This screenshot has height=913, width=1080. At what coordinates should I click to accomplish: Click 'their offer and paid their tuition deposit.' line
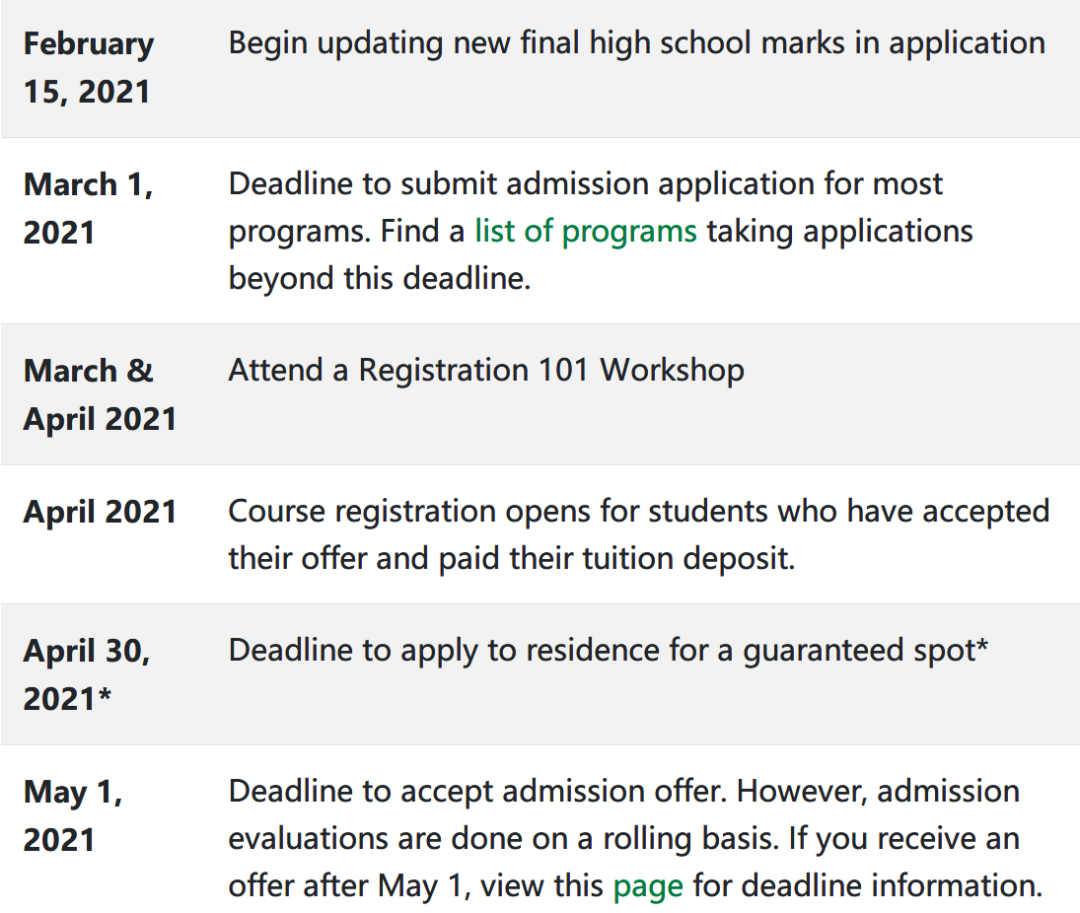512,558
